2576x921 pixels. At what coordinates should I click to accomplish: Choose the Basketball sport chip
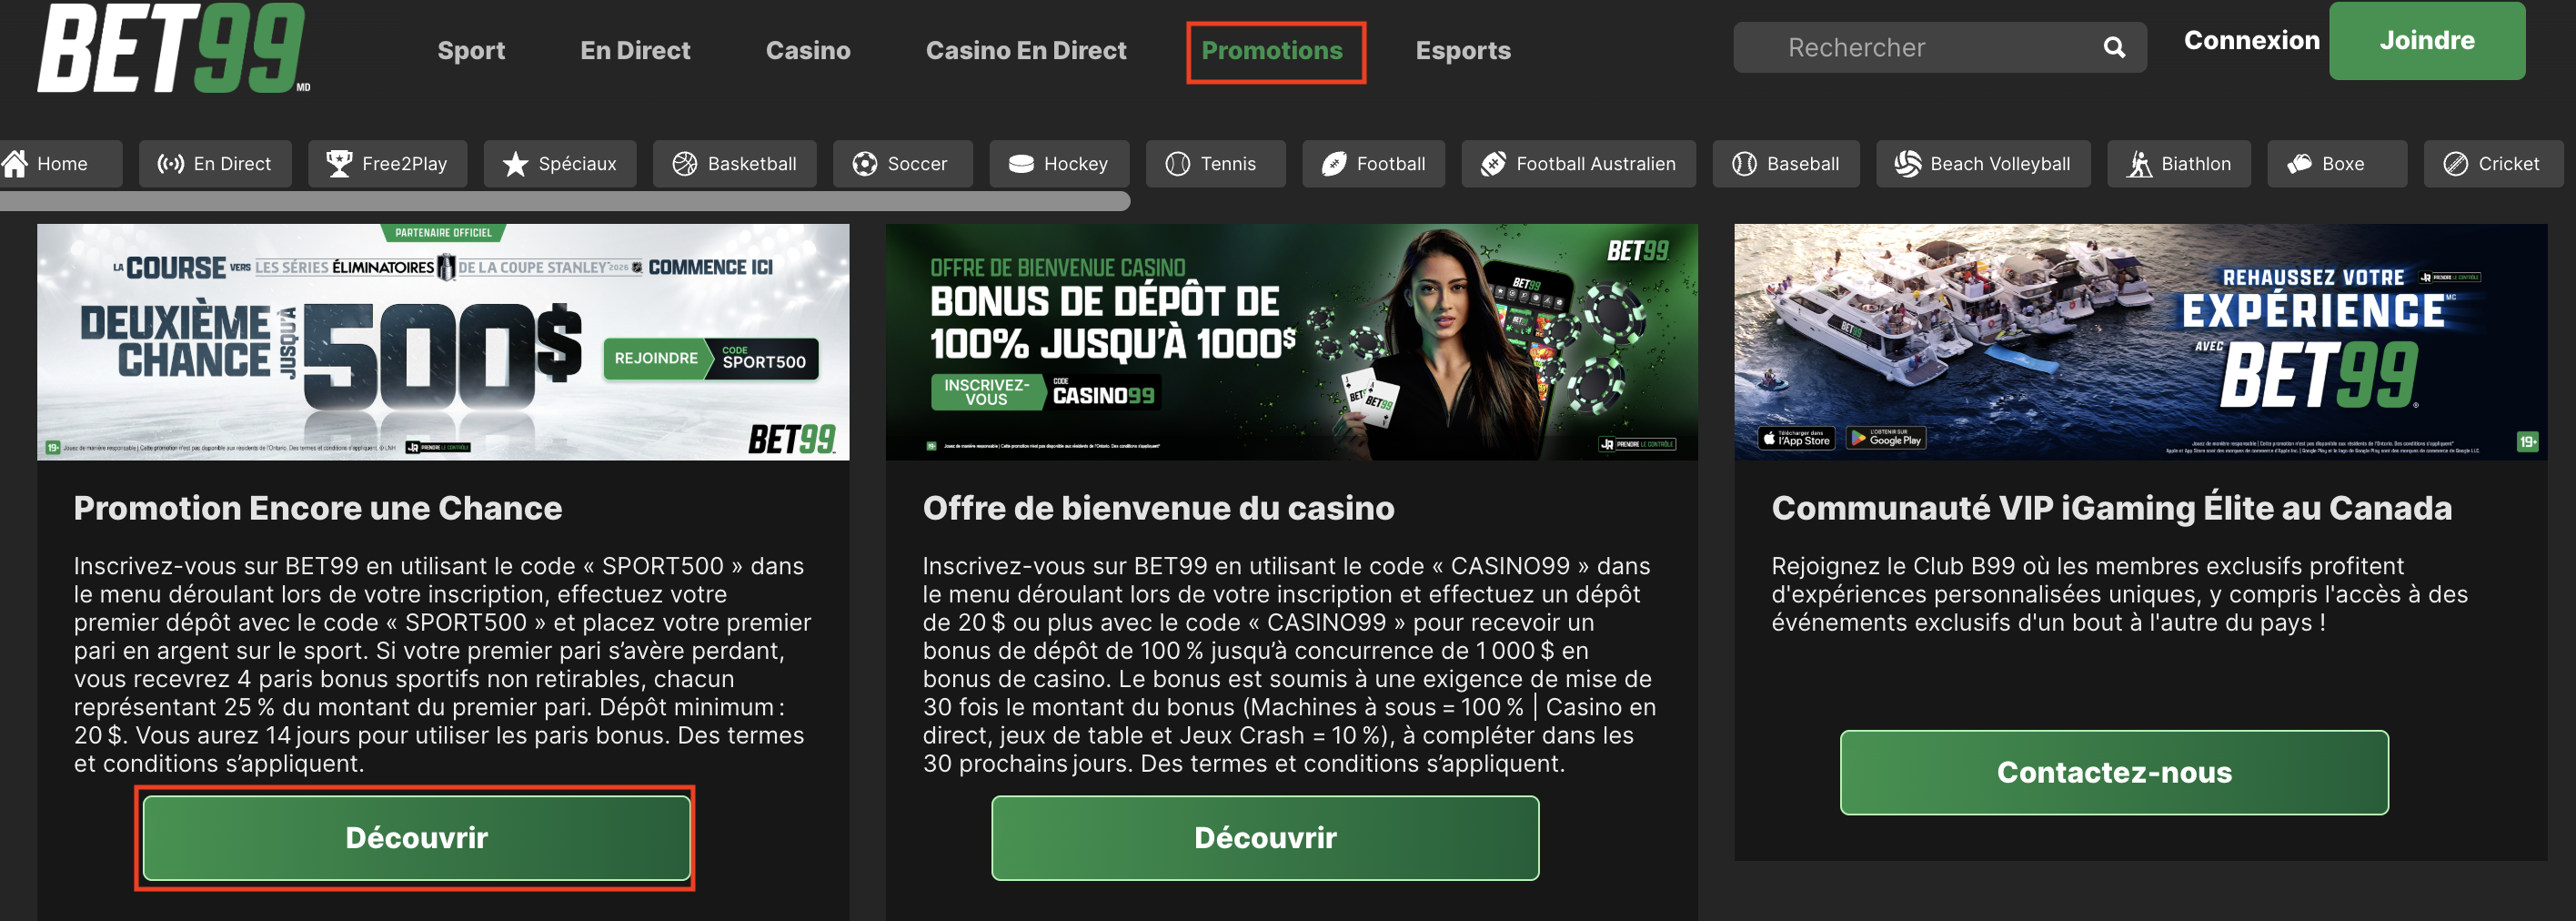pos(735,164)
